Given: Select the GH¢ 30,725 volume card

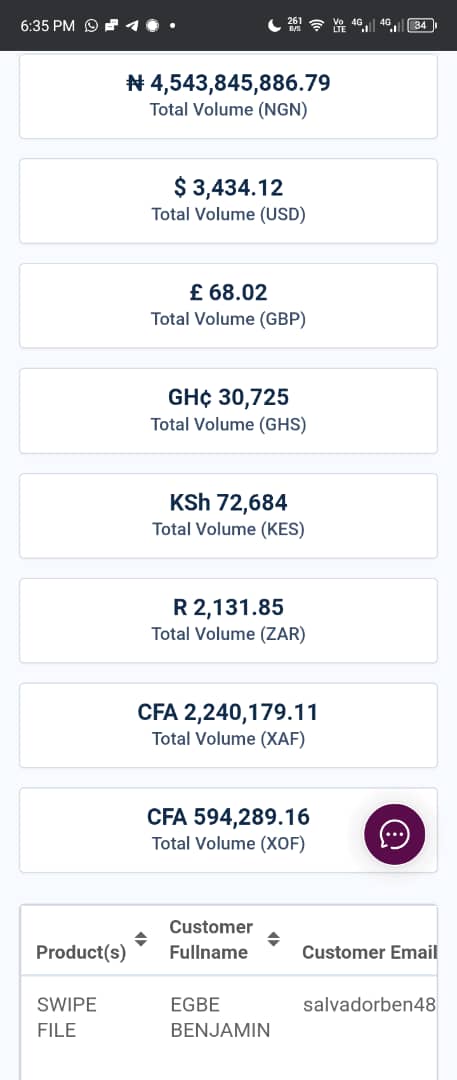Looking at the screenshot, I should (228, 411).
